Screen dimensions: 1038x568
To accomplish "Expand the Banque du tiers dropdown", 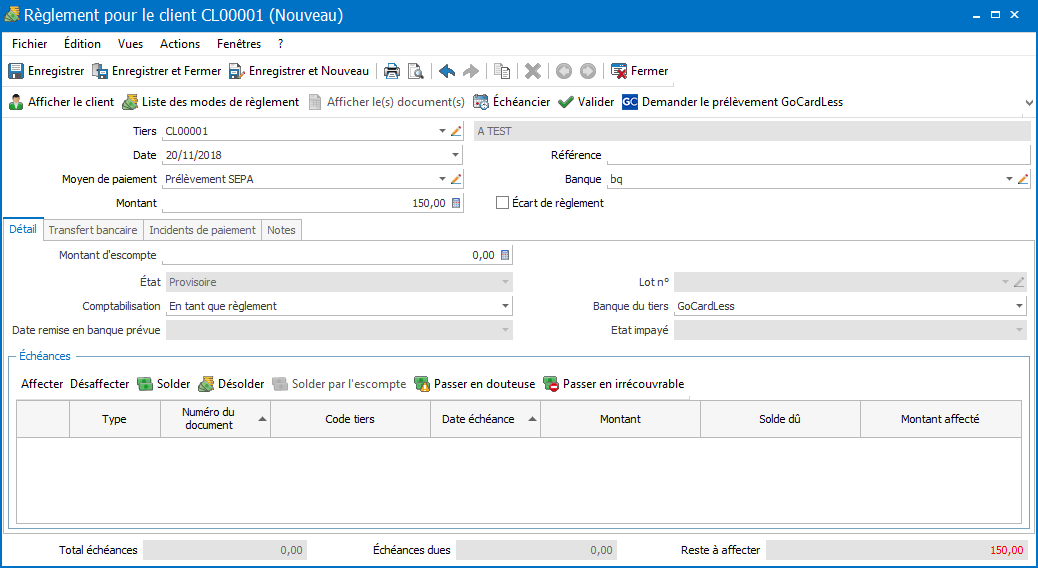I will coord(1019,306).
